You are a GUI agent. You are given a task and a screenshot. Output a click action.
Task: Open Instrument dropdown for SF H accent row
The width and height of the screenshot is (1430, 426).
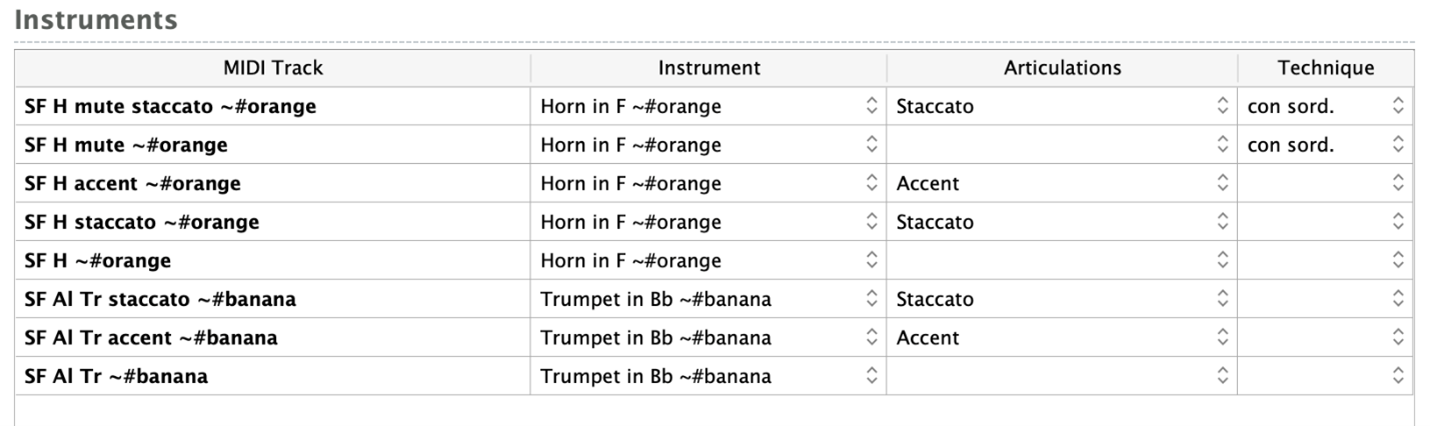708,184
